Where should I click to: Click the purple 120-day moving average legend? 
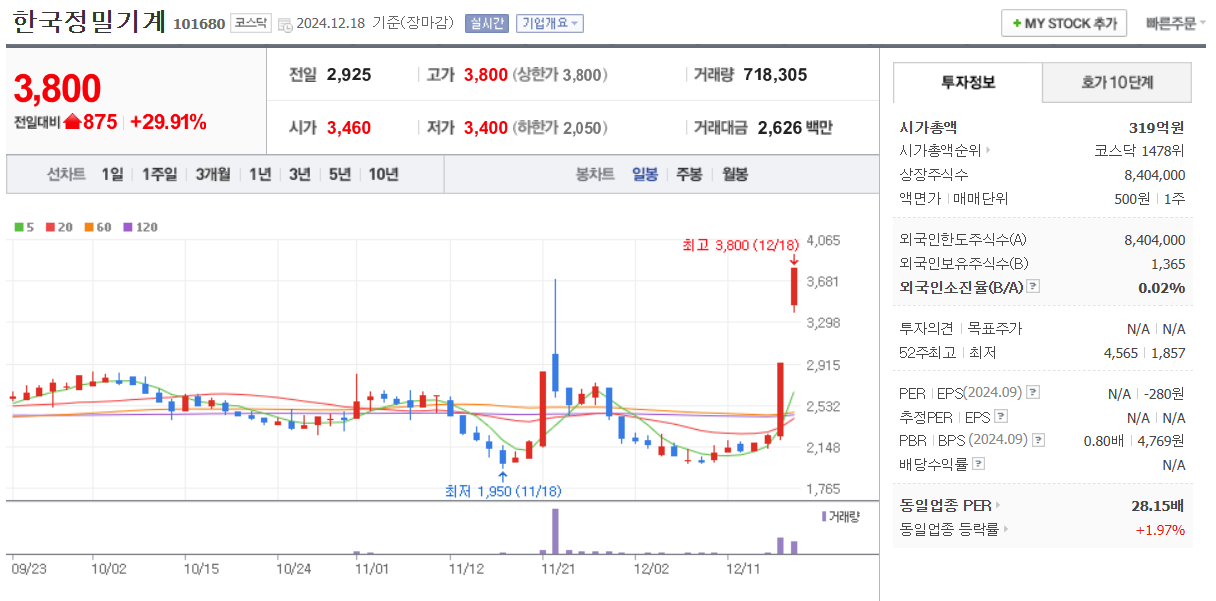(140, 227)
